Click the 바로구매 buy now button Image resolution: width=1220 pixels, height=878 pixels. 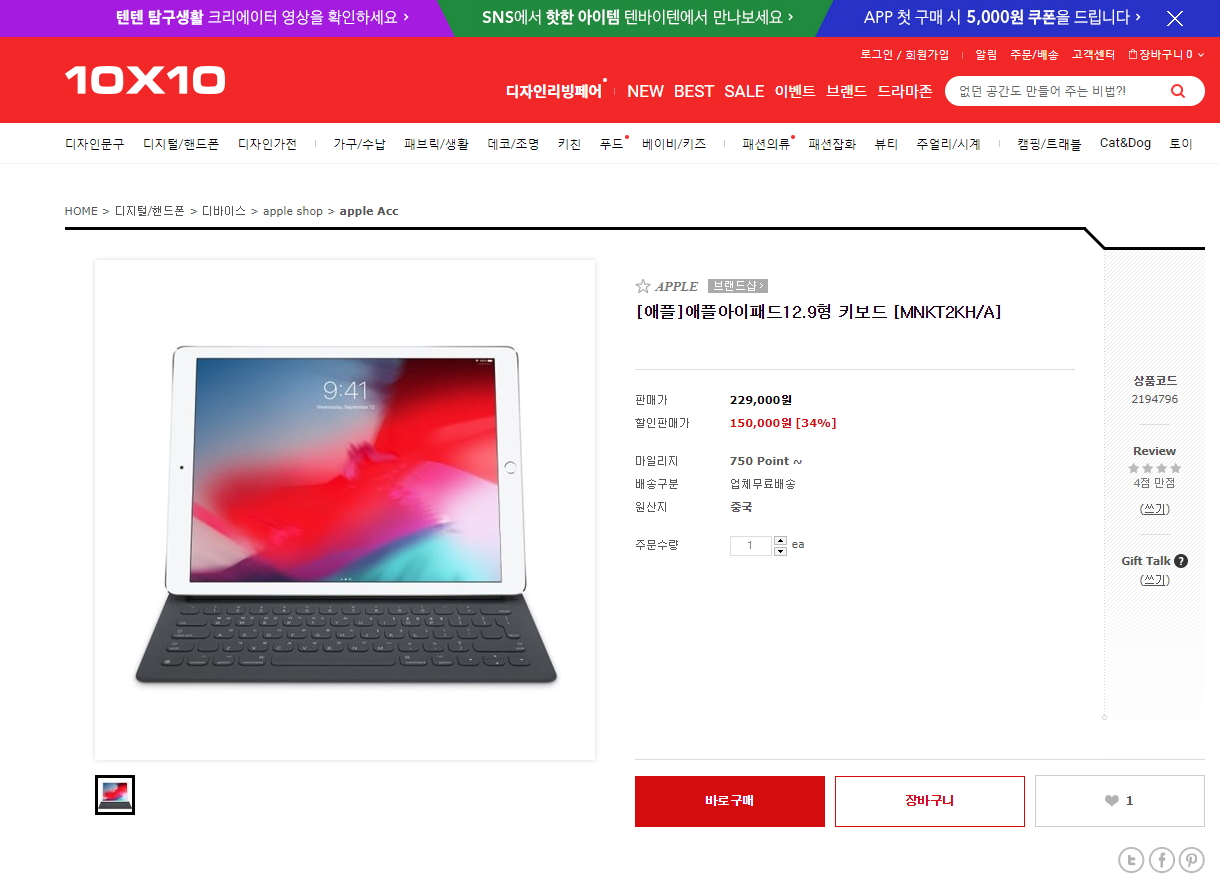coord(730,801)
